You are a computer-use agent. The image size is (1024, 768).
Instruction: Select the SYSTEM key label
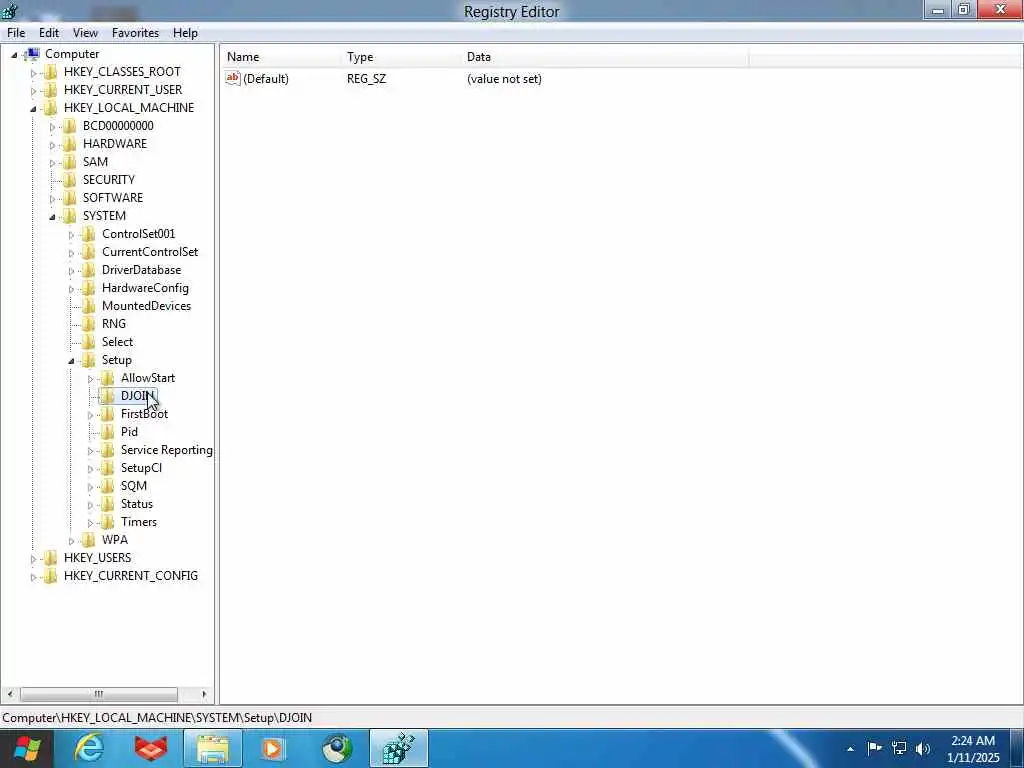pos(104,216)
